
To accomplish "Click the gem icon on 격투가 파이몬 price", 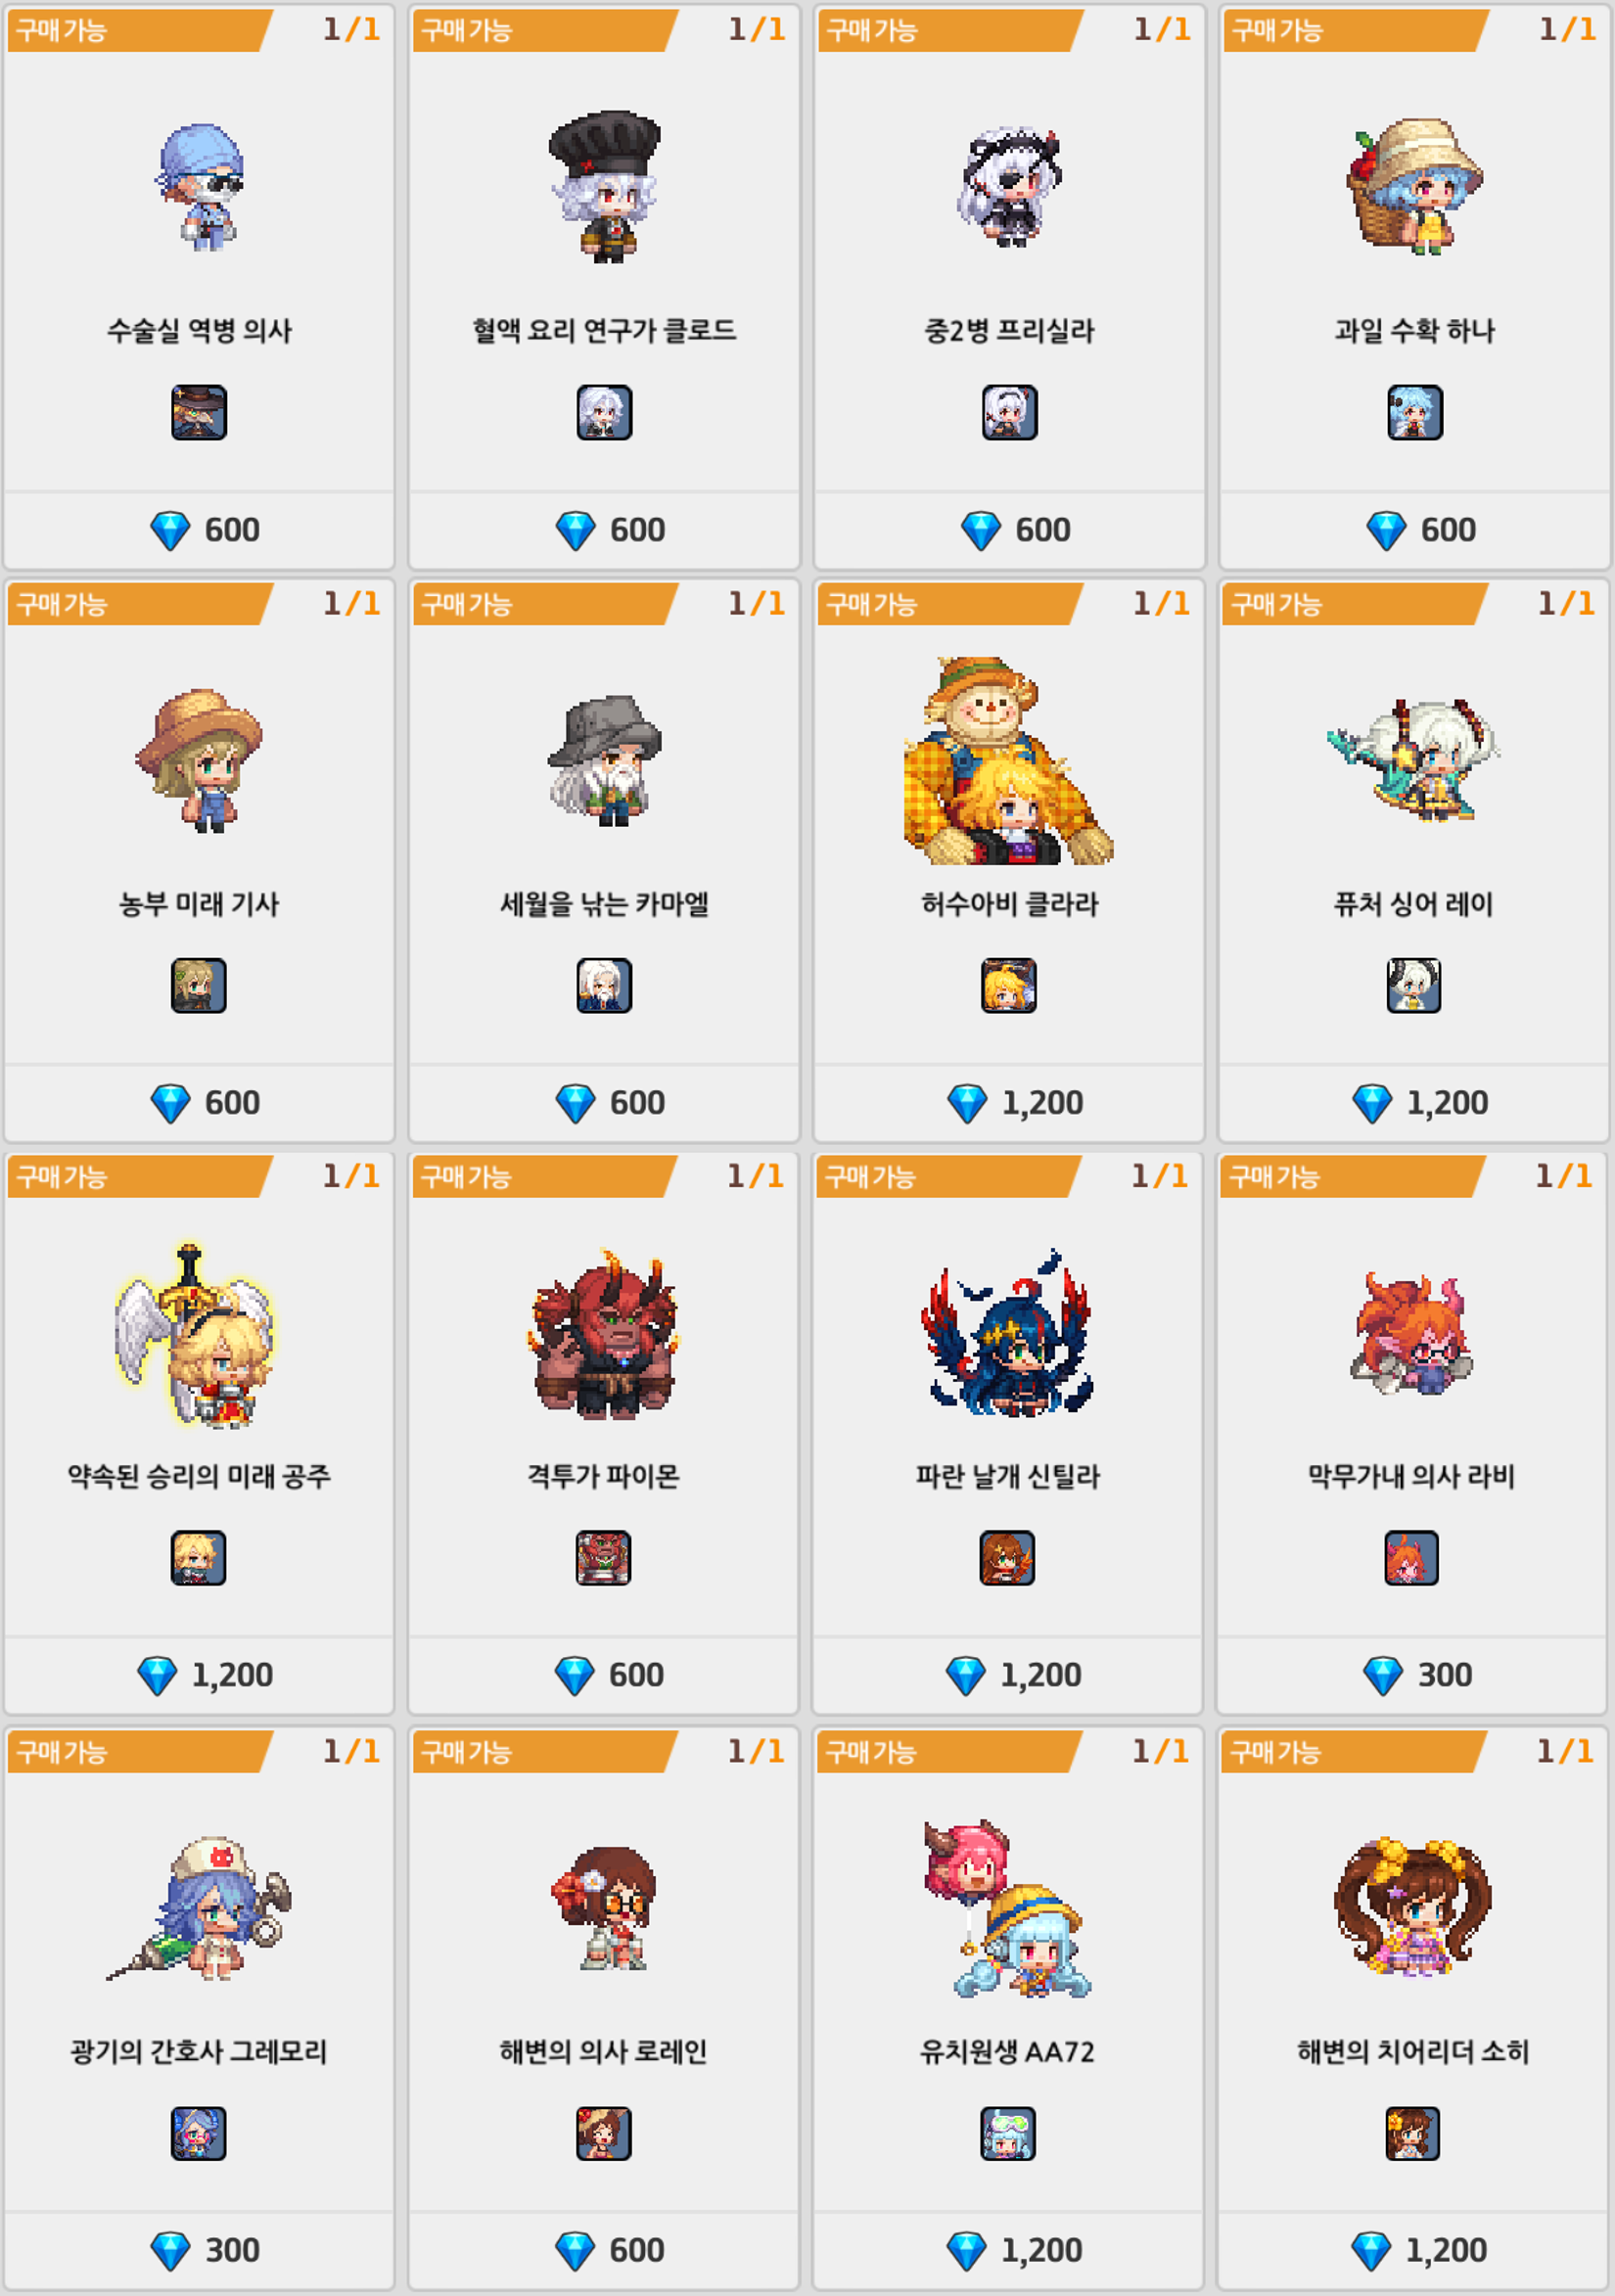I will click(574, 1676).
